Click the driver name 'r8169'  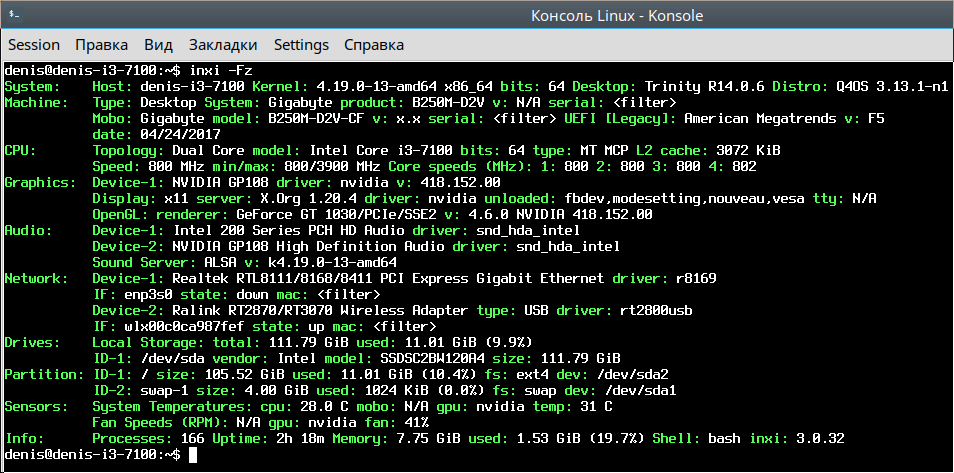click(x=696, y=278)
